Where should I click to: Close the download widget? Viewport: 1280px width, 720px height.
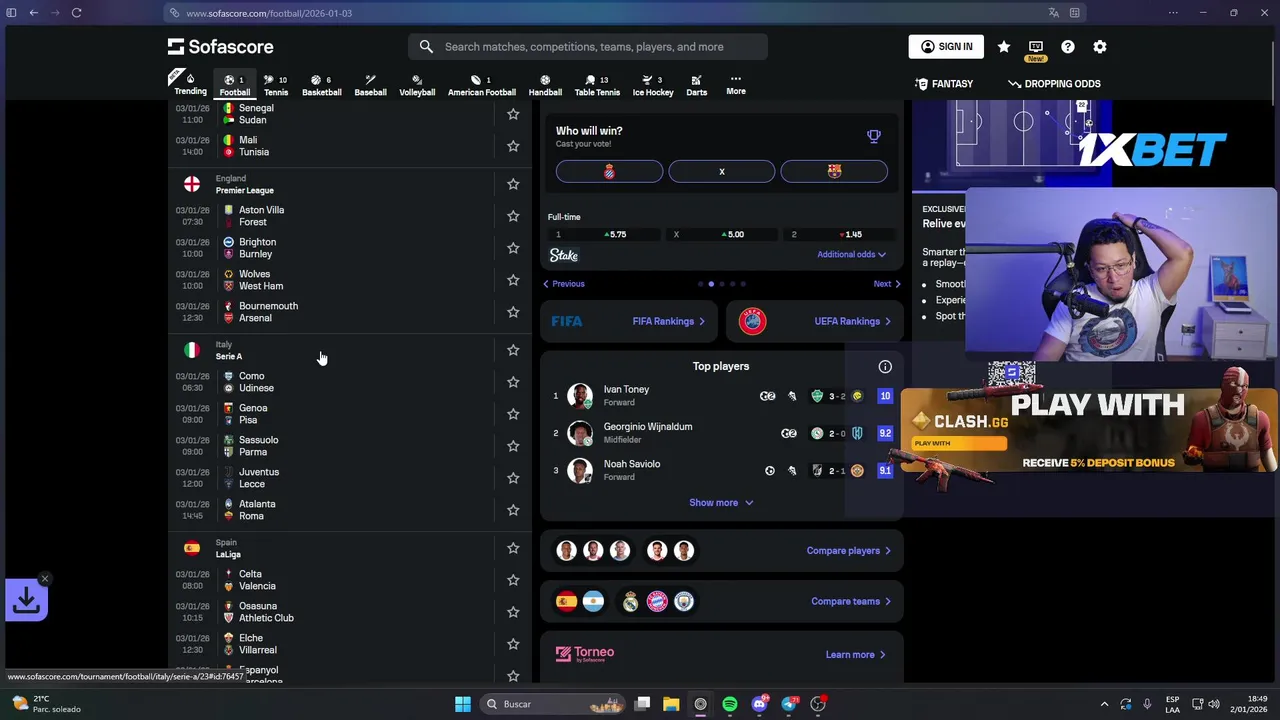pos(44,579)
